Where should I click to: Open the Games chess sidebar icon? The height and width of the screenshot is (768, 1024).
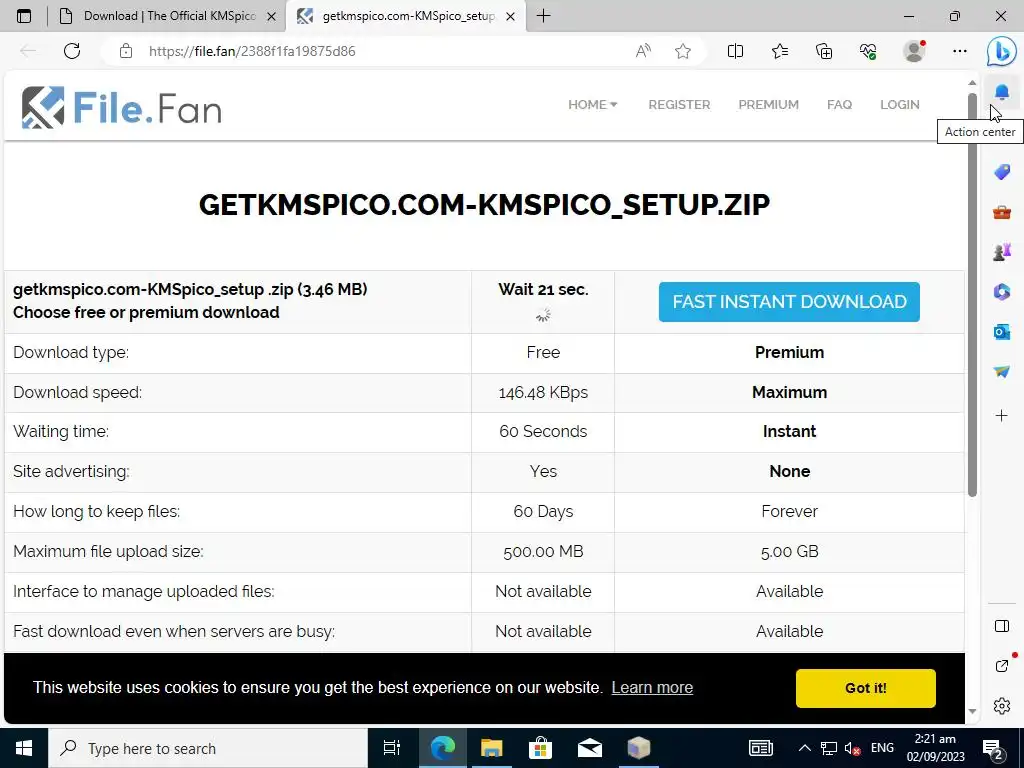point(1002,251)
